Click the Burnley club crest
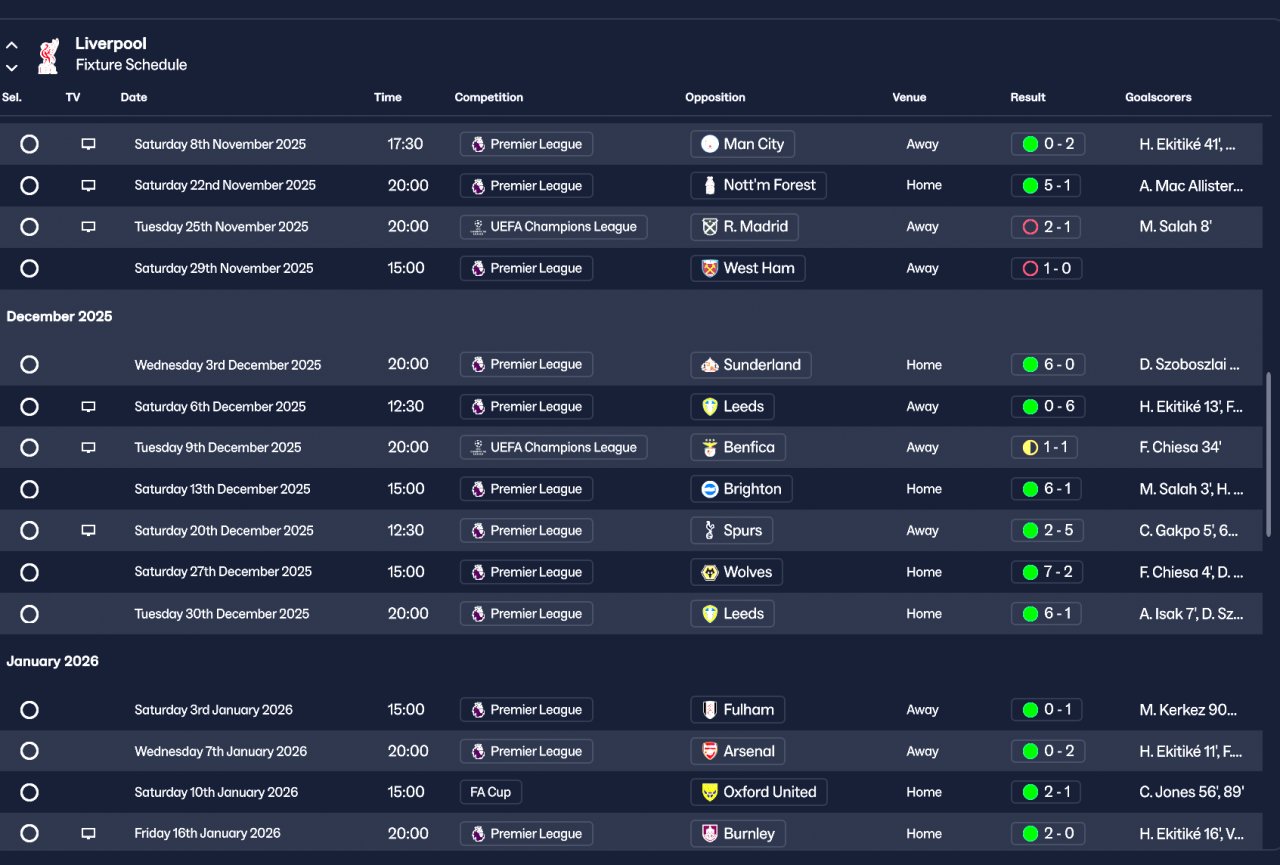This screenshot has width=1280, height=865. pos(710,834)
